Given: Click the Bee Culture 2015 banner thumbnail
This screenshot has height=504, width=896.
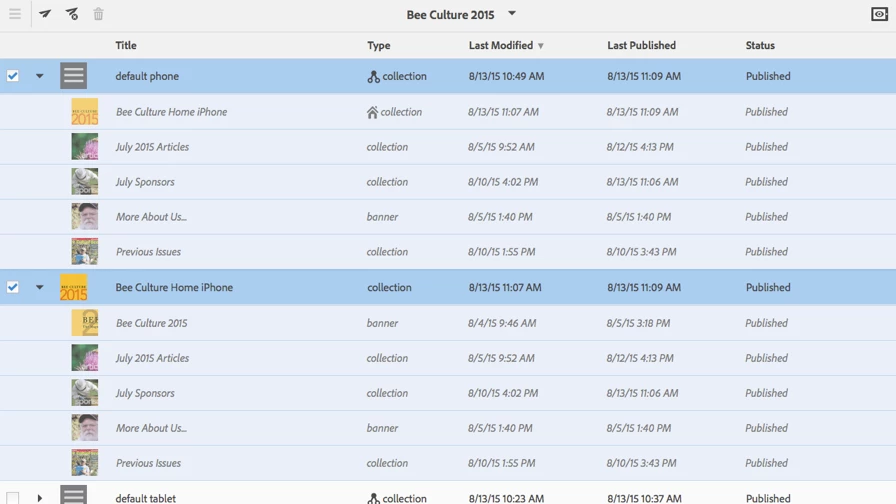Looking at the screenshot, I should 85,322.
